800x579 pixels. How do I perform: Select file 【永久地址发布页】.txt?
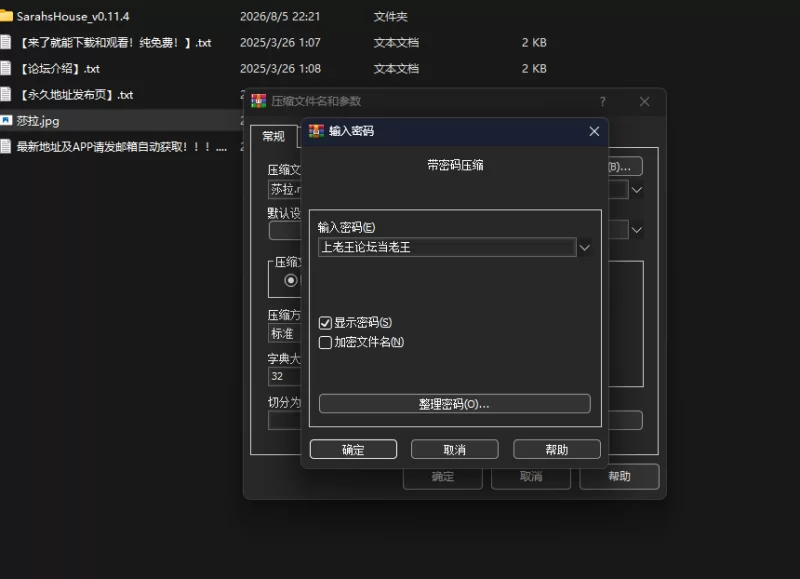tap(76, 94)
